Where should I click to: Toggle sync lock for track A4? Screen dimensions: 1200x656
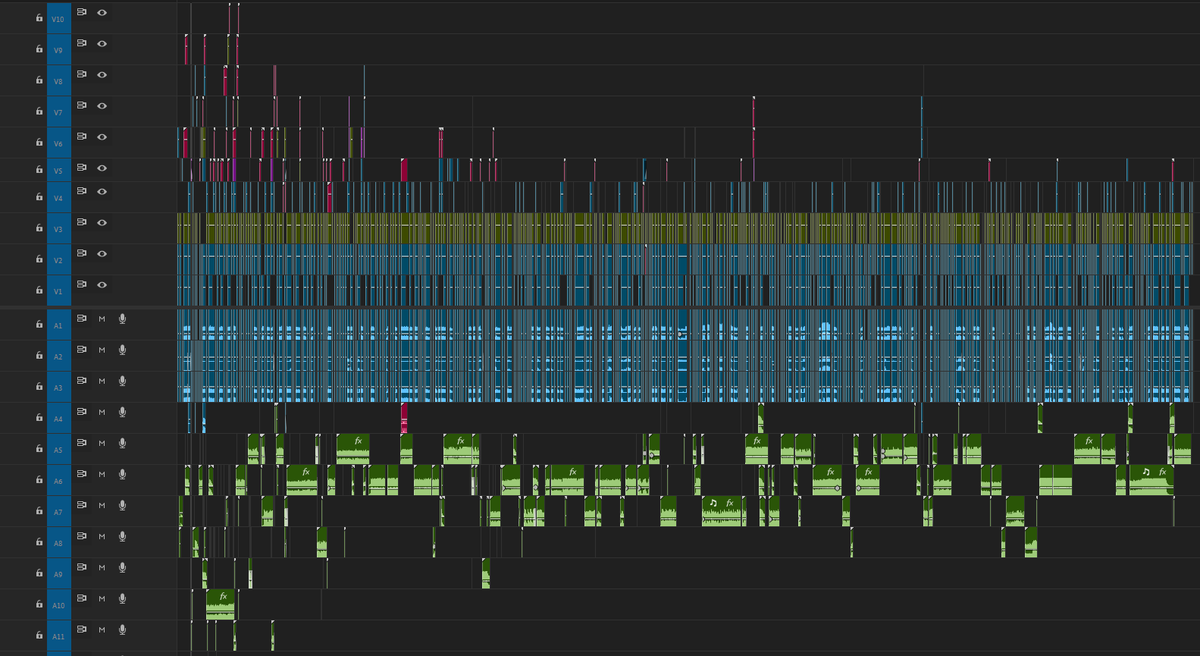click(83, 411)
